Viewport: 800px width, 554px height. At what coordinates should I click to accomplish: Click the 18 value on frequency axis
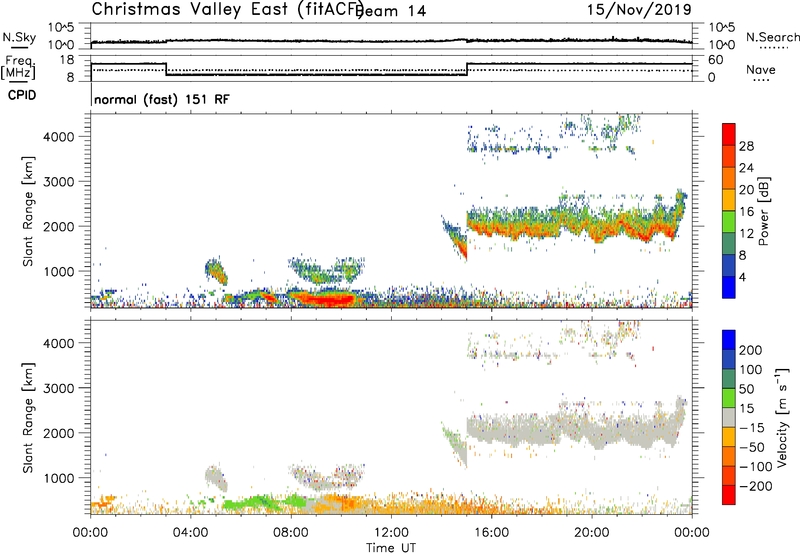click(67, 60)
